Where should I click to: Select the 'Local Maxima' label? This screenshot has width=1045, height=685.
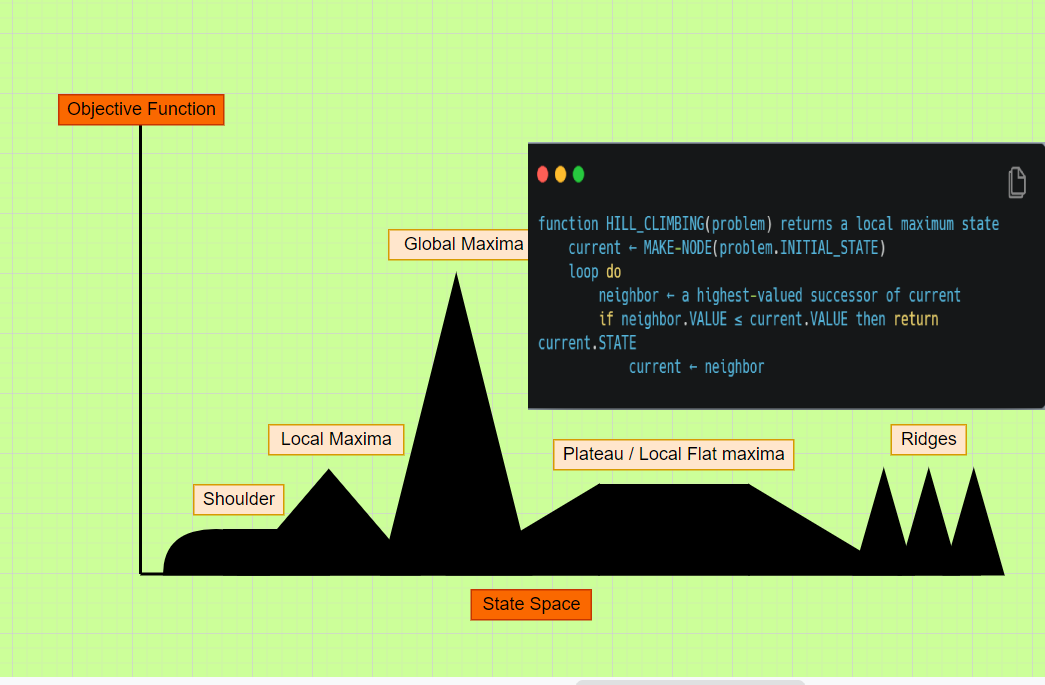(335, 439)
